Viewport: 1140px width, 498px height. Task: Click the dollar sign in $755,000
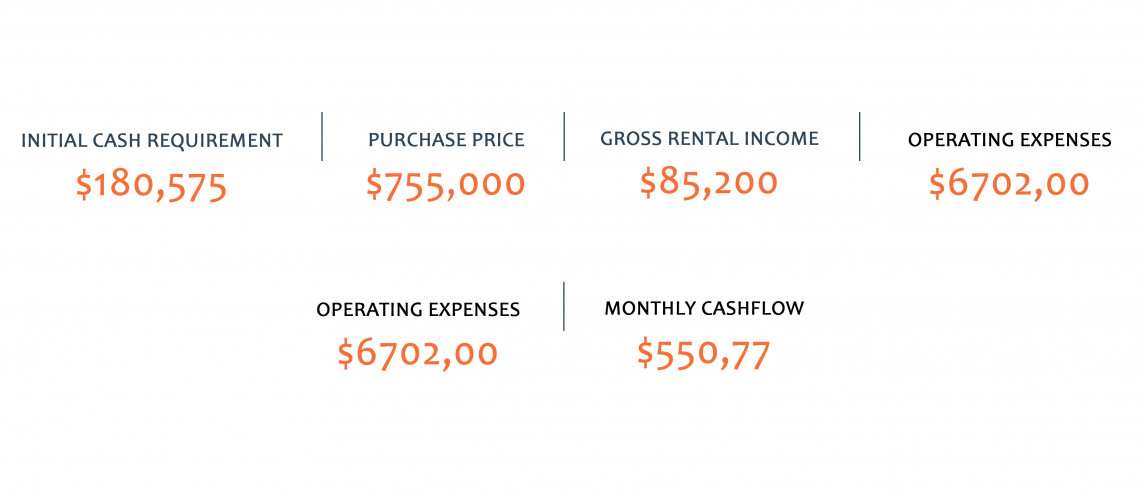click(374, 185)
